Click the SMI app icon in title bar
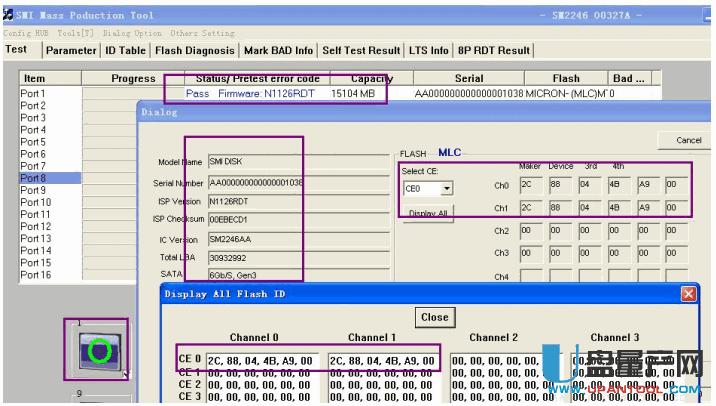 [8, 15]
